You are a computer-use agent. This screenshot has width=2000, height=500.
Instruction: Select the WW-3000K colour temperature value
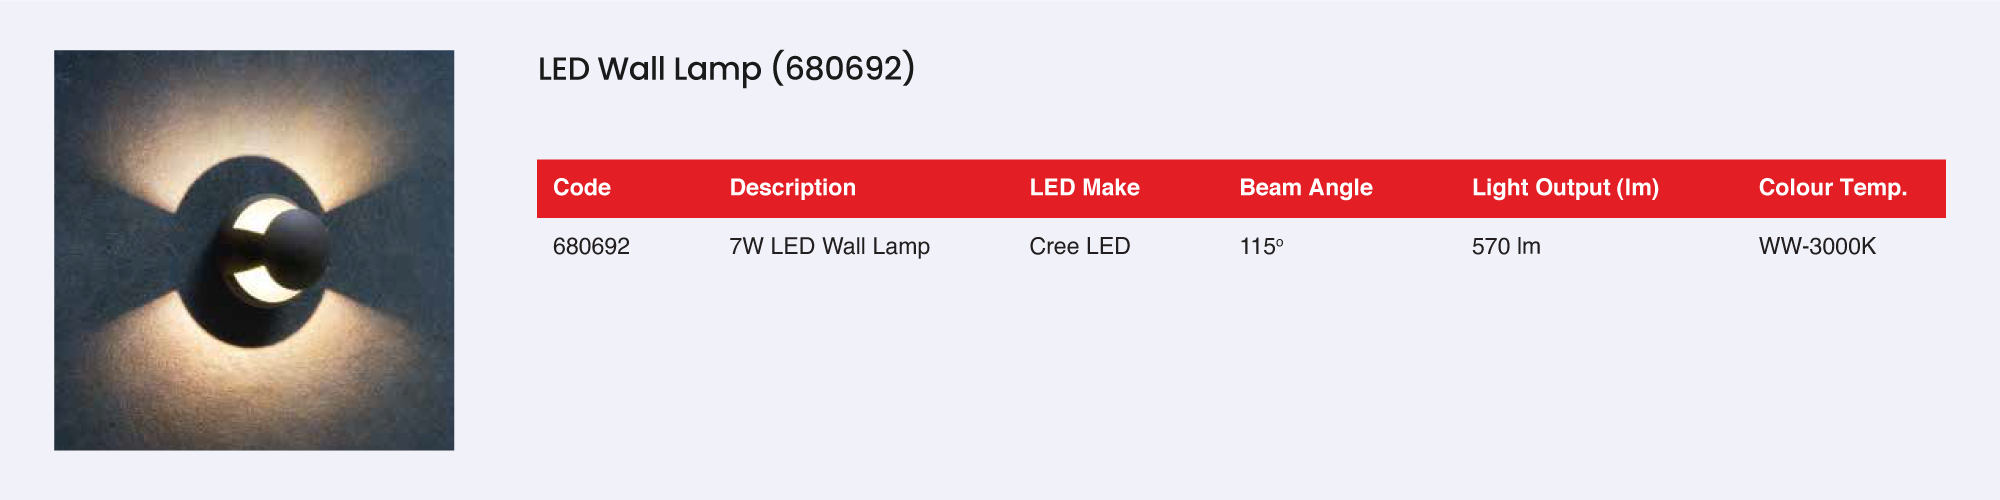[x=1817, y=247]
